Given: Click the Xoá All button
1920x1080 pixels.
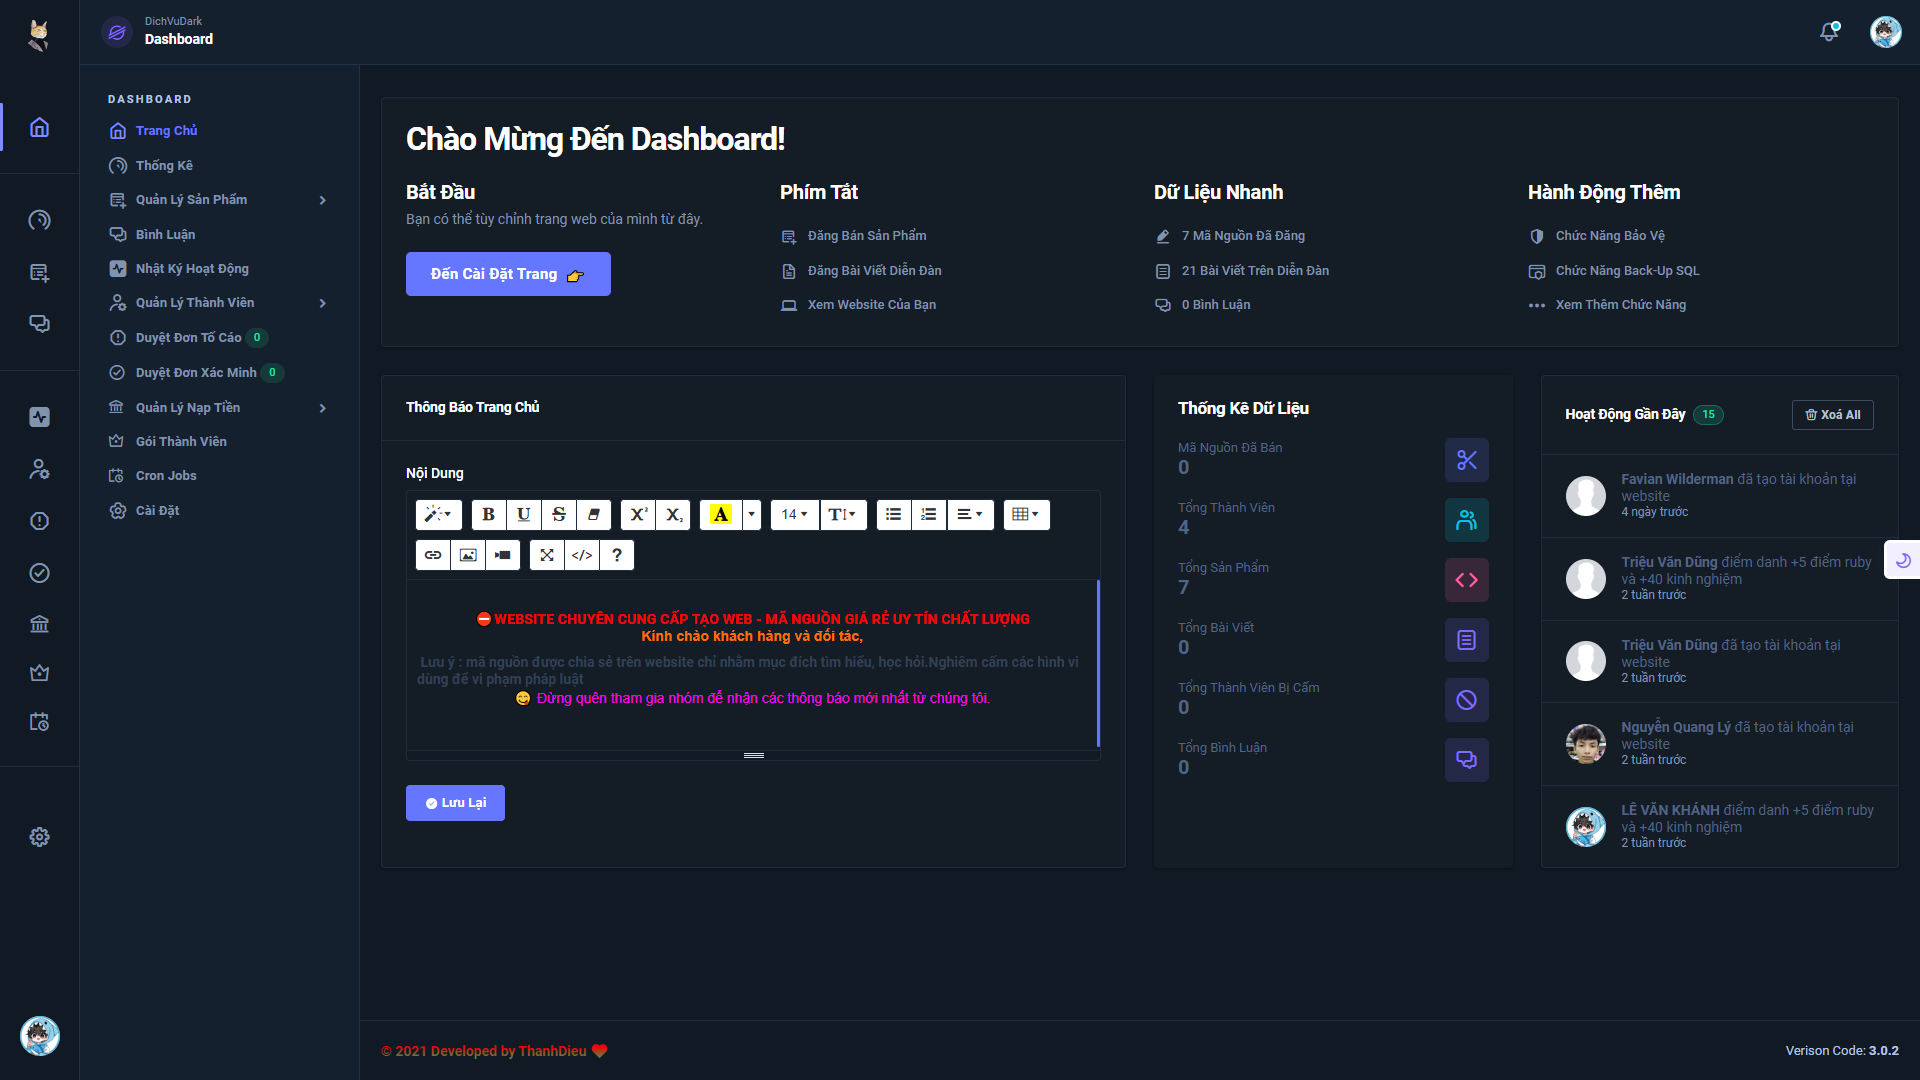Looking at the screenshot, I should [x=1832, y=415].
